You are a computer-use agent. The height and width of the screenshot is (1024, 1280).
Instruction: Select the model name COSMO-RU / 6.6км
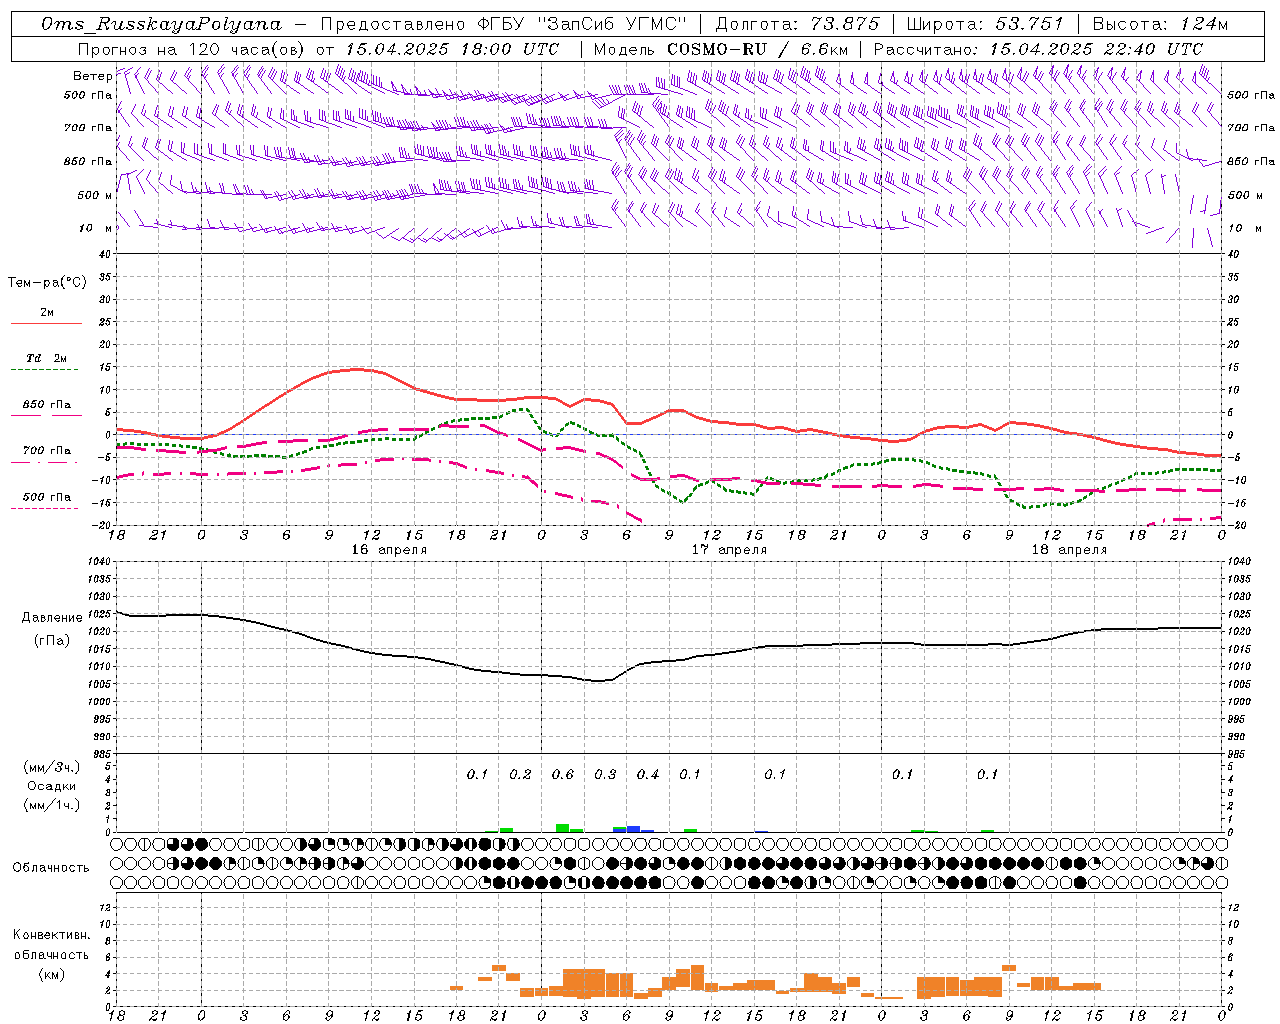coord(758,49)
